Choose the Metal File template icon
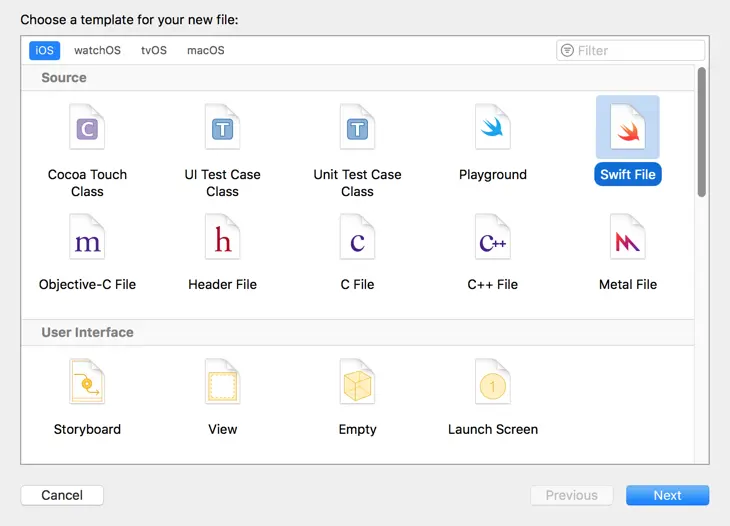Image resolution: width=730 pixels, height=526 pixels. [x=628, y=240]
